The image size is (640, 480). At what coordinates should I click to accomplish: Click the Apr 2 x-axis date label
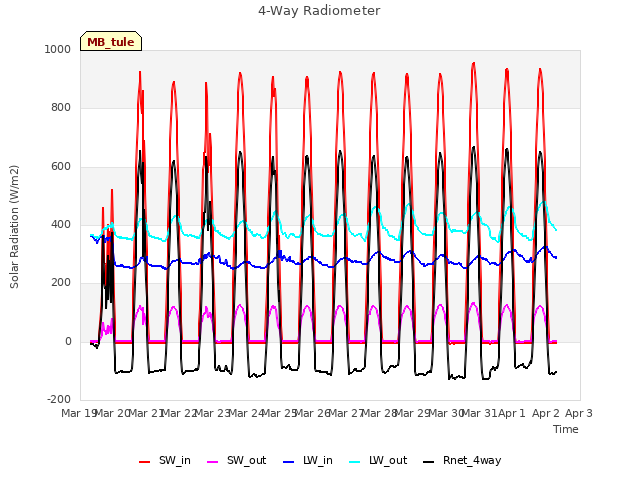[x=546, y=413]
